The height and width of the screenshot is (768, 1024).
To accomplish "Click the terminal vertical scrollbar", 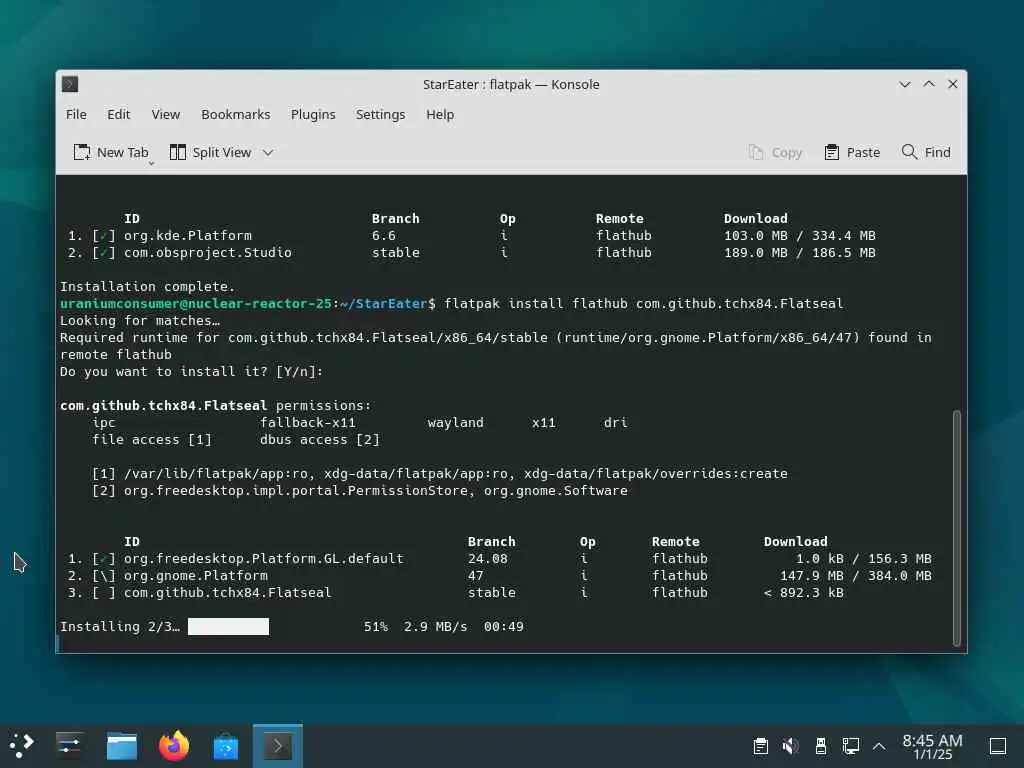I will pyautogui.click(x=957, y=528).
